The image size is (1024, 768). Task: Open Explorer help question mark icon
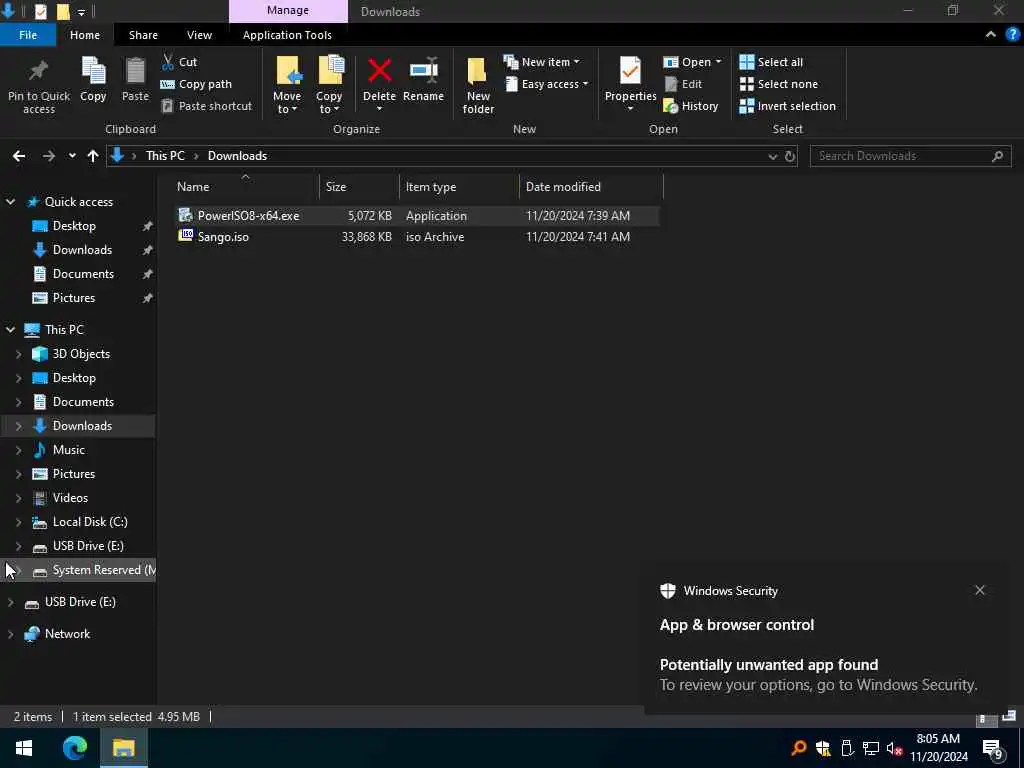click(x=1012, y=35)
